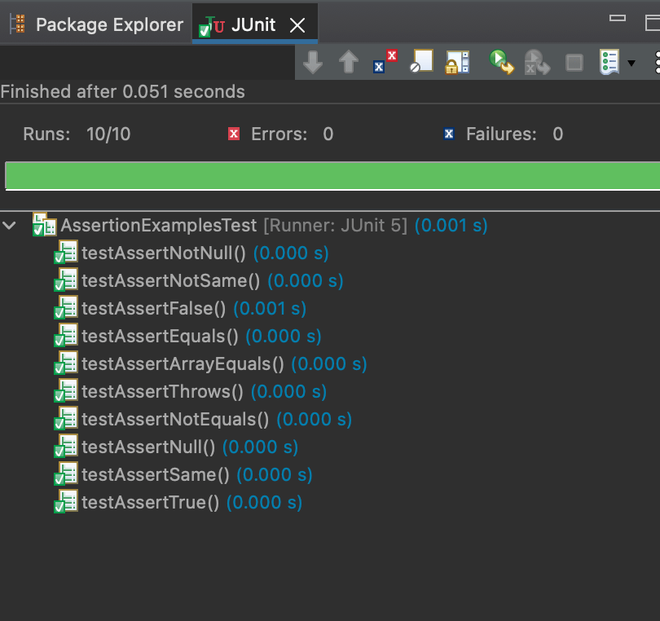Click the testAssertSame passed icon
660x621 pixels.
click(66, 474)
